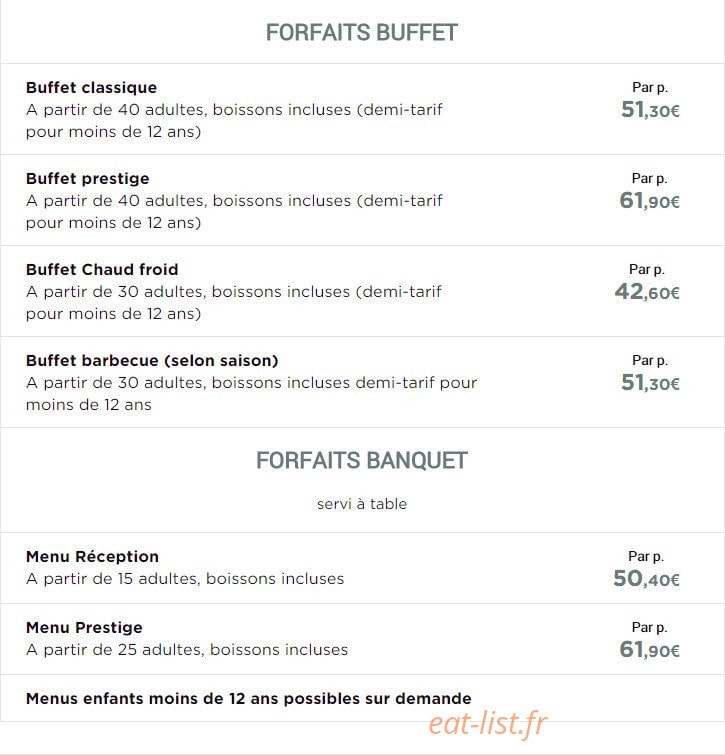The image size is (725, 755).
Task: Click the 50,40€ price
Action: 646,579
